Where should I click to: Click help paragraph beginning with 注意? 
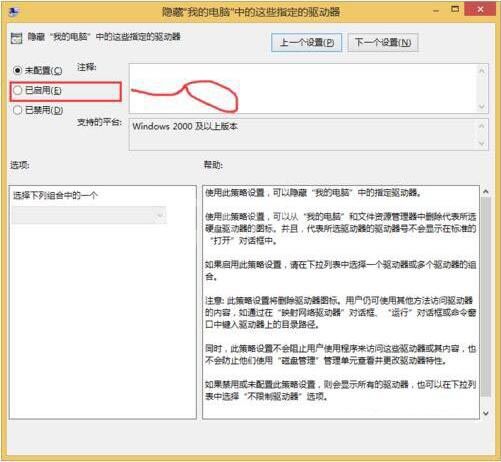[x=340, y=312]
